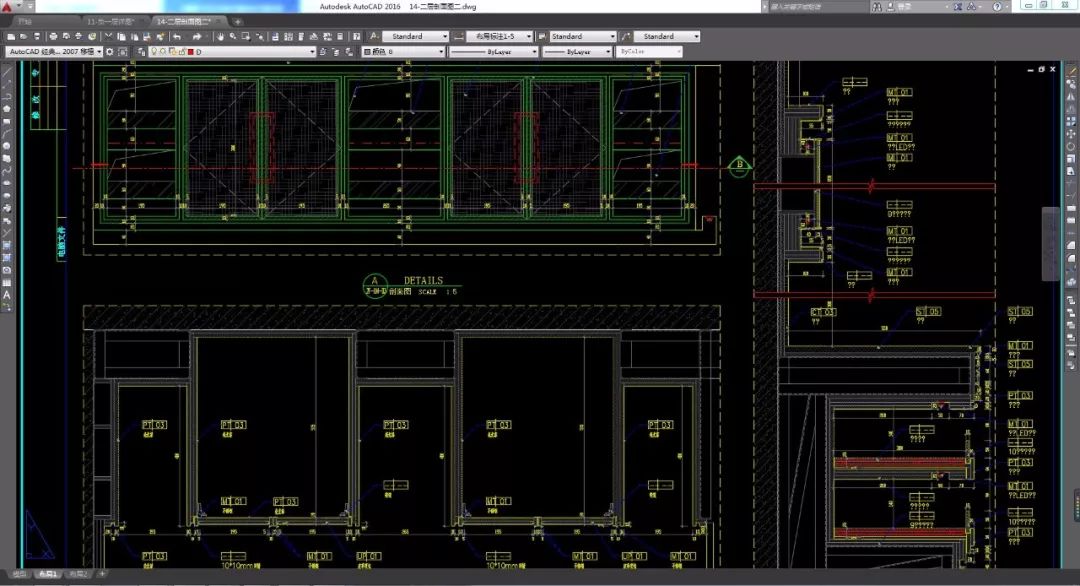Image resolution: width=1080 pixels, height=586 pixels.
Task: Expand the layer dropdown showing layer D
Action: 312,51
